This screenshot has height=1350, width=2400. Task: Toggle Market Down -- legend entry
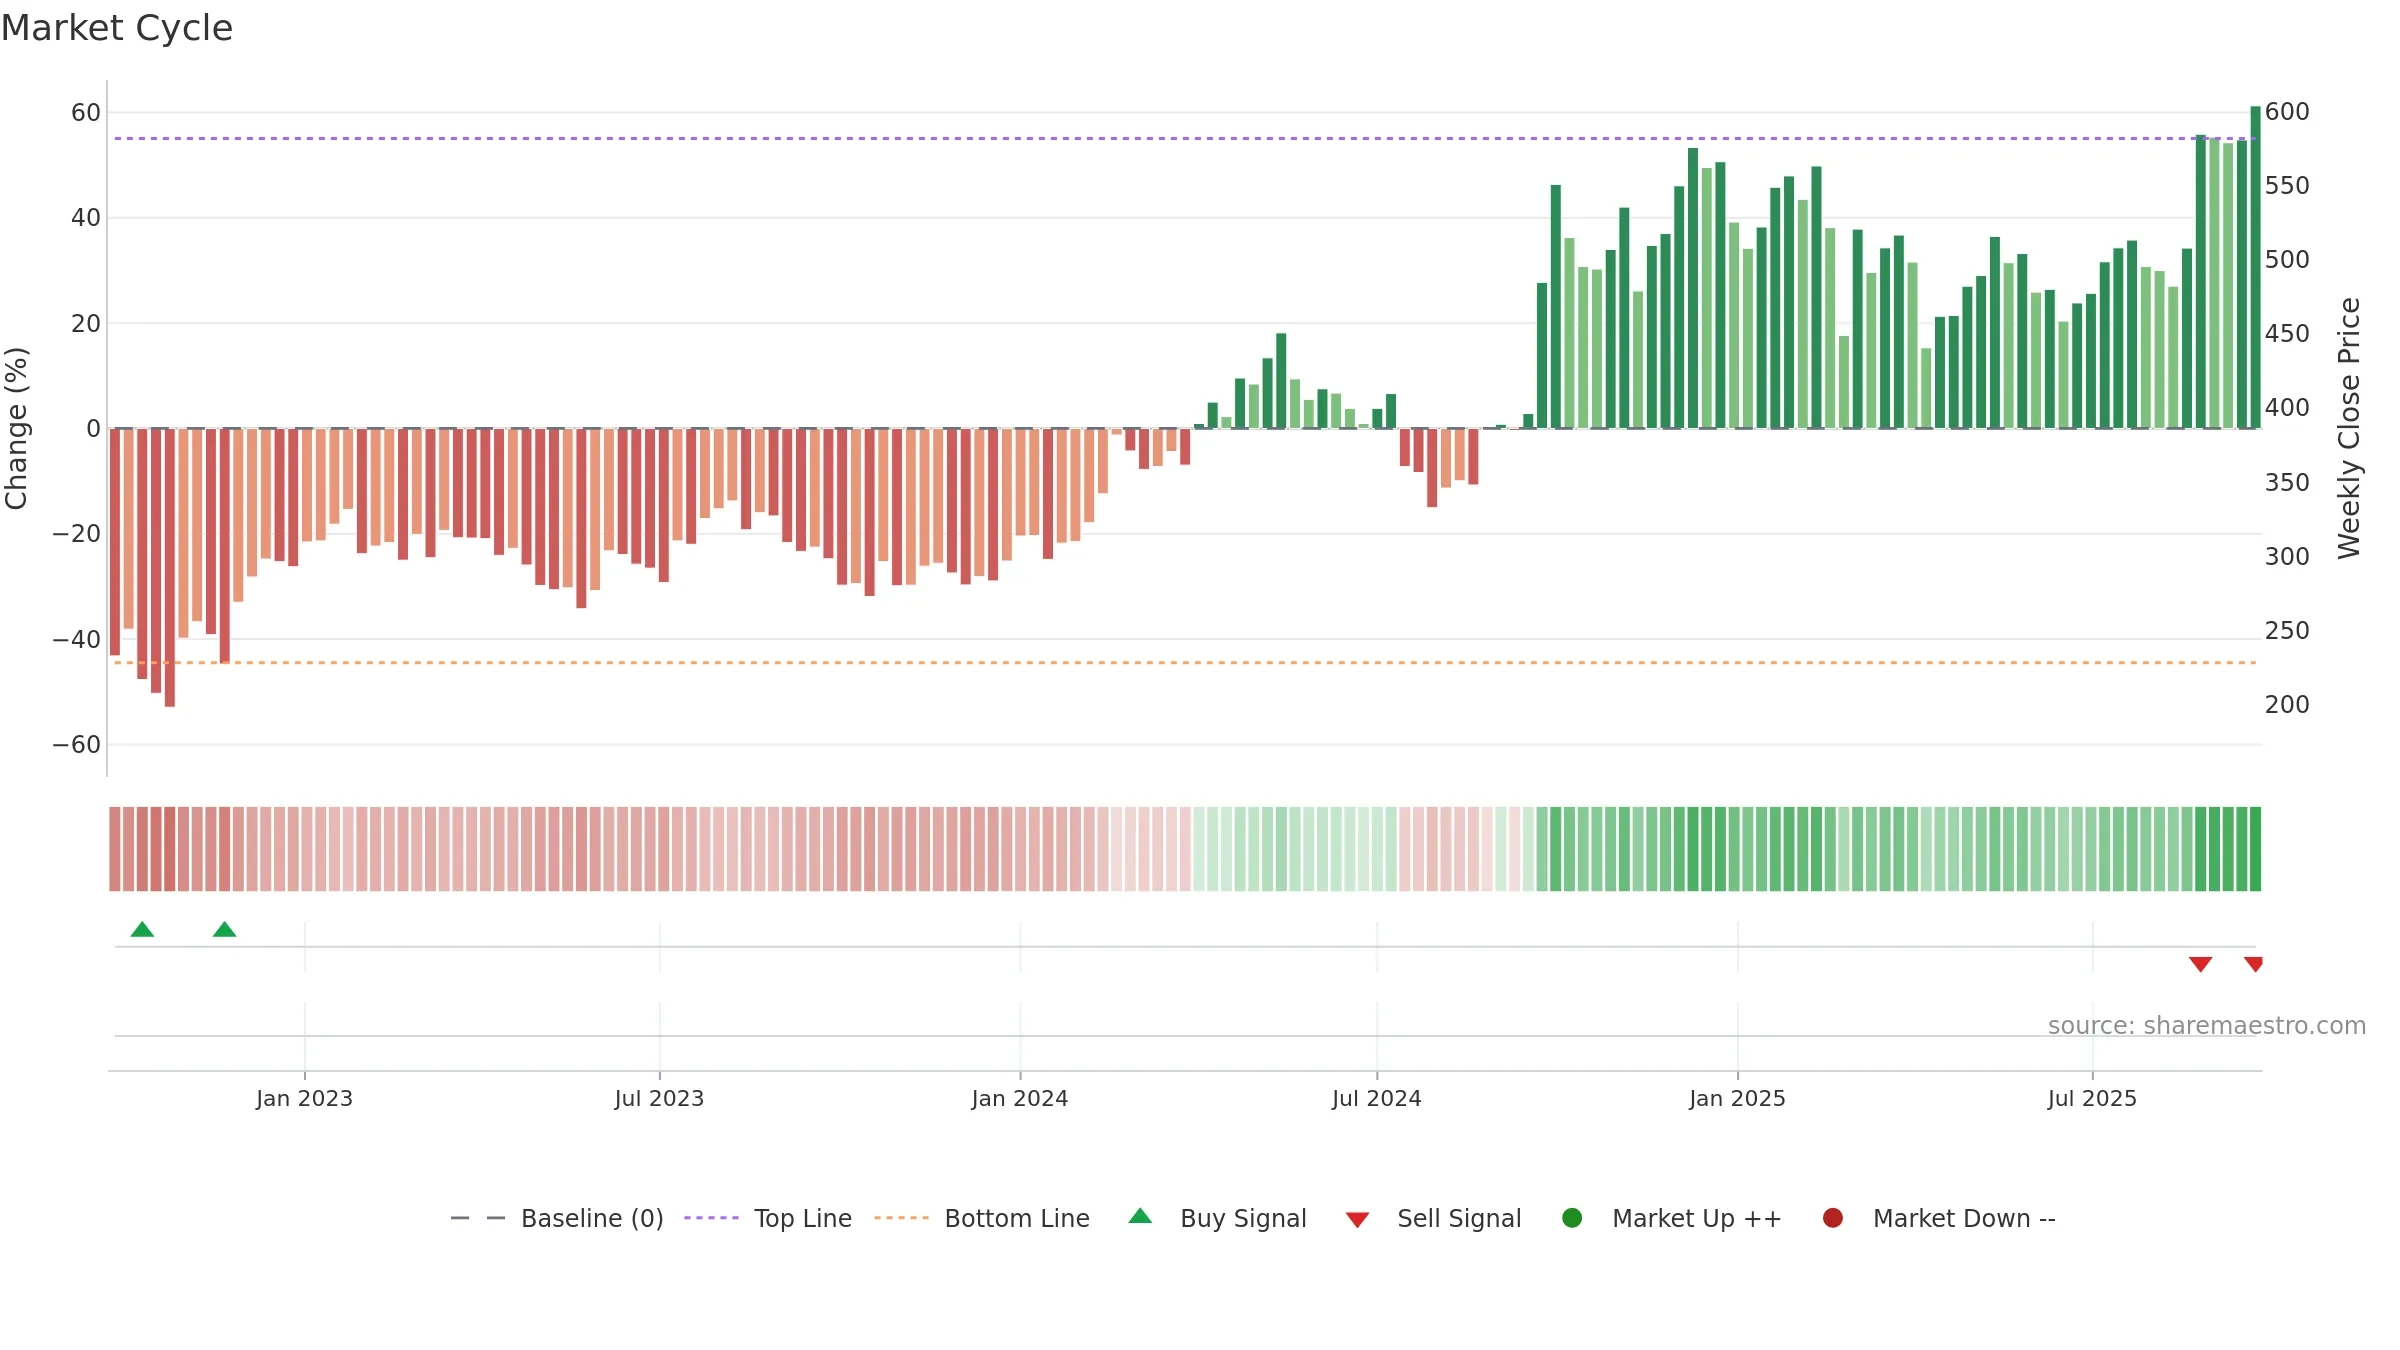(1938, 1218)
